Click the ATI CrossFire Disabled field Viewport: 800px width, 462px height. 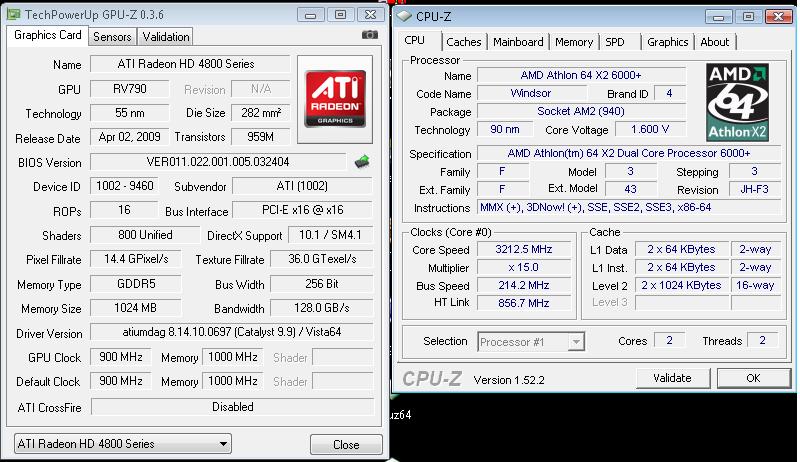coord(232,407)
